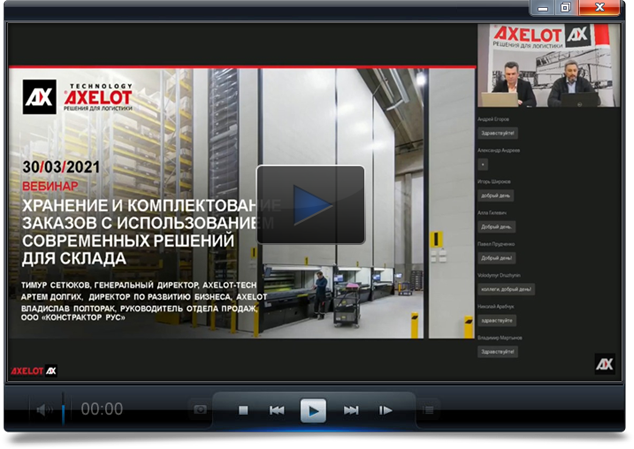Click the speaker line ВЛАДИСЛАВ ПОЛТОРАК
Screen dimensions: 634x449
pos(139,309)
